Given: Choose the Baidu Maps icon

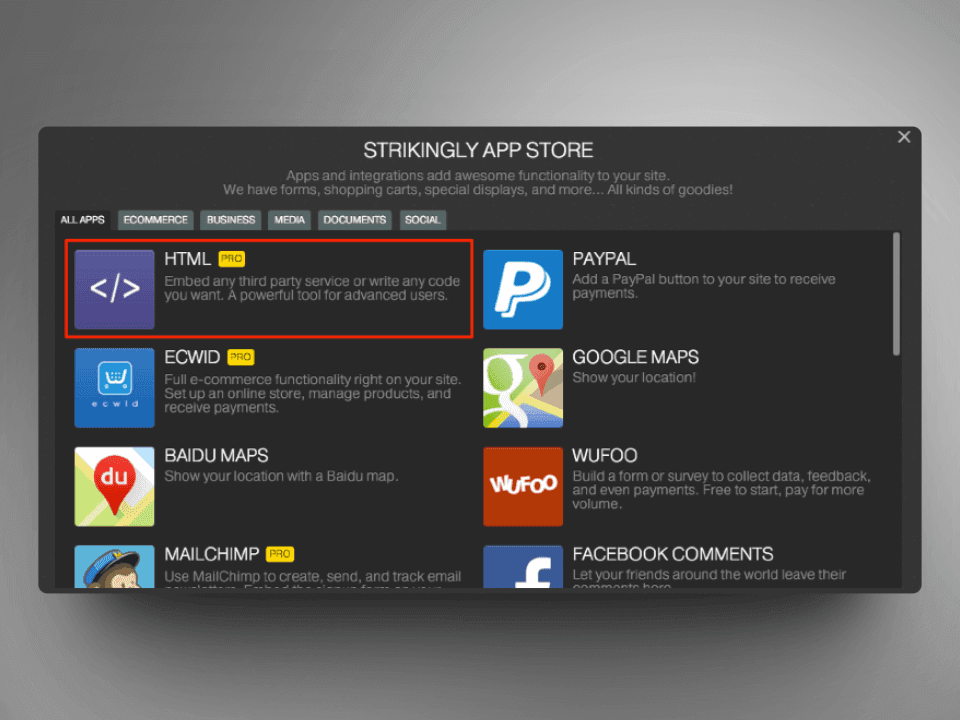Looking at the screenshot, I should coord(114,486).
